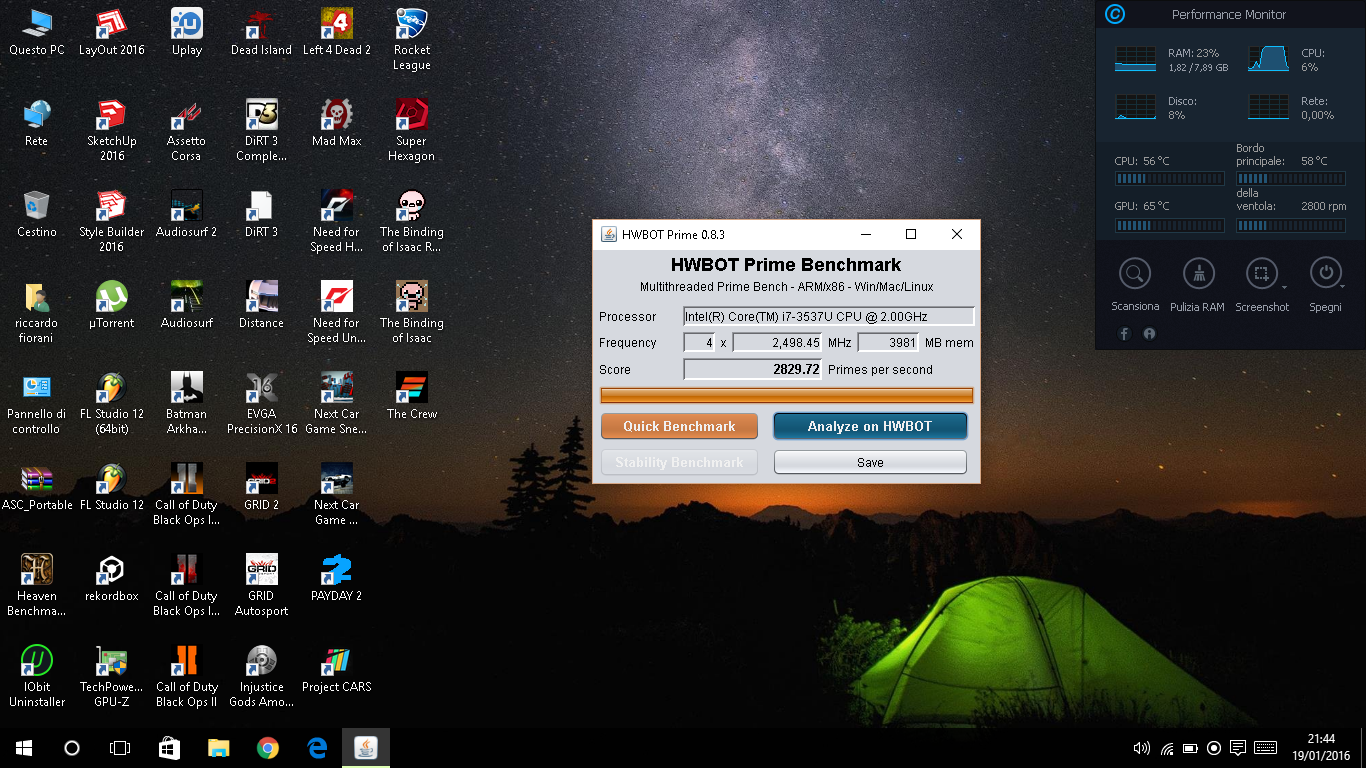Select the Cestino recycle bin

click(x=37, y=214)
